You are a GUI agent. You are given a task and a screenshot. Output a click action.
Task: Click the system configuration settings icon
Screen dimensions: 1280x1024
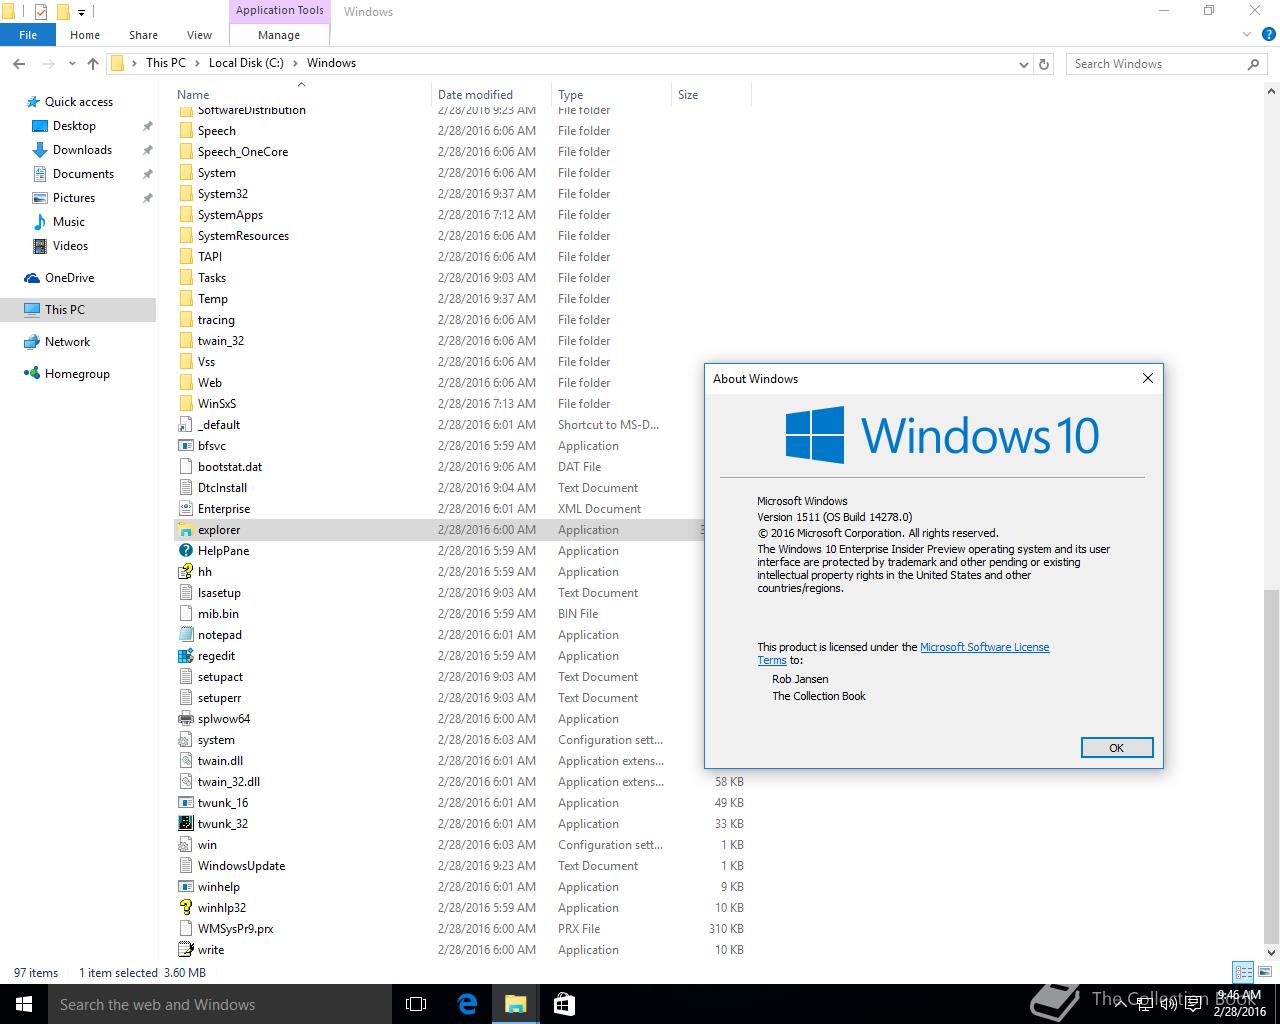coord(185,740)
